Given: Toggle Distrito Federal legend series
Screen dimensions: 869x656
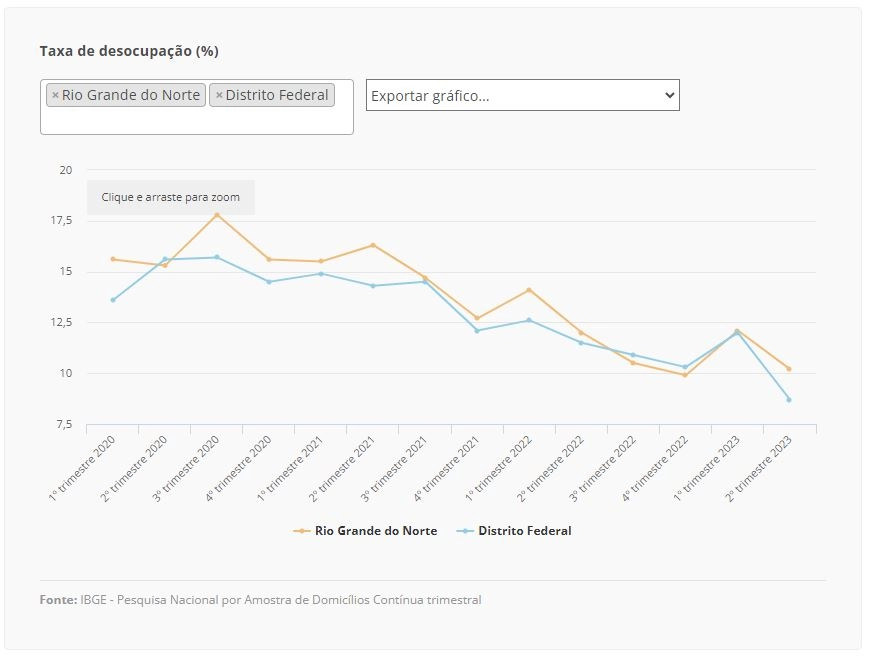Looking at the screenshot, I should tap(514, 531).
